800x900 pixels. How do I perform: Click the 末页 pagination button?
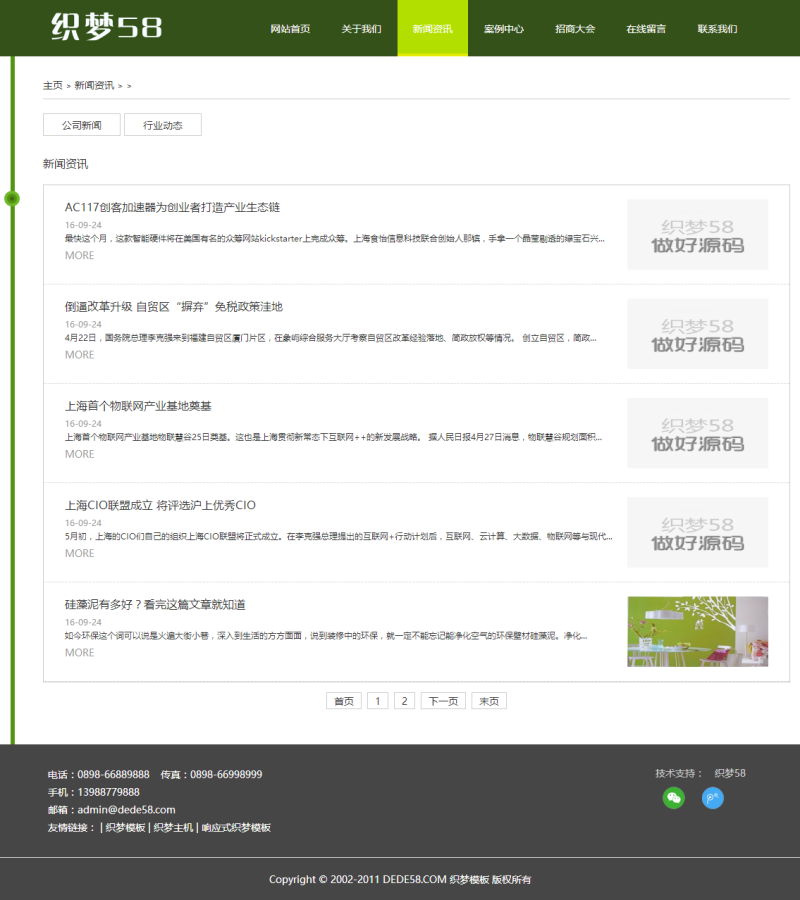(489, 701)
